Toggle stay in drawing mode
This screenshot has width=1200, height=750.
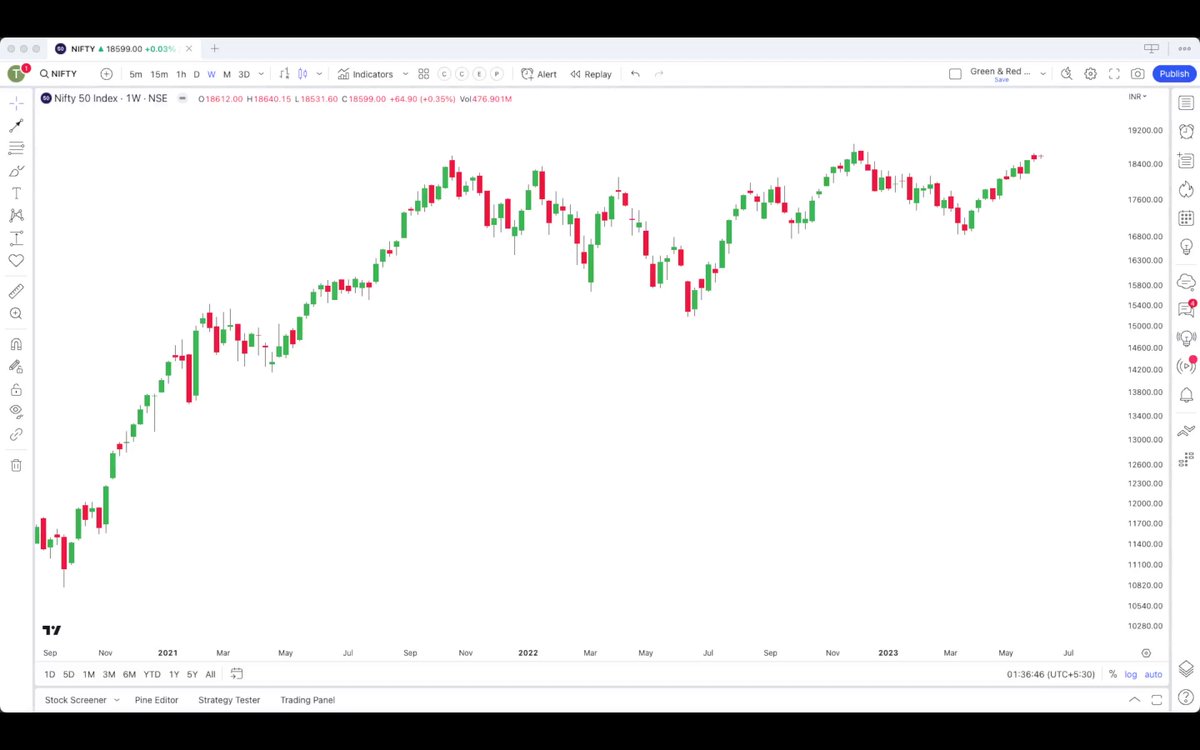16,367
